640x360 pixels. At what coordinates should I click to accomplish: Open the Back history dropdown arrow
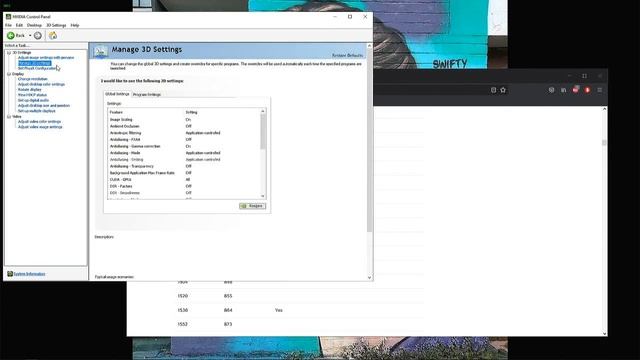pos(30,36)
